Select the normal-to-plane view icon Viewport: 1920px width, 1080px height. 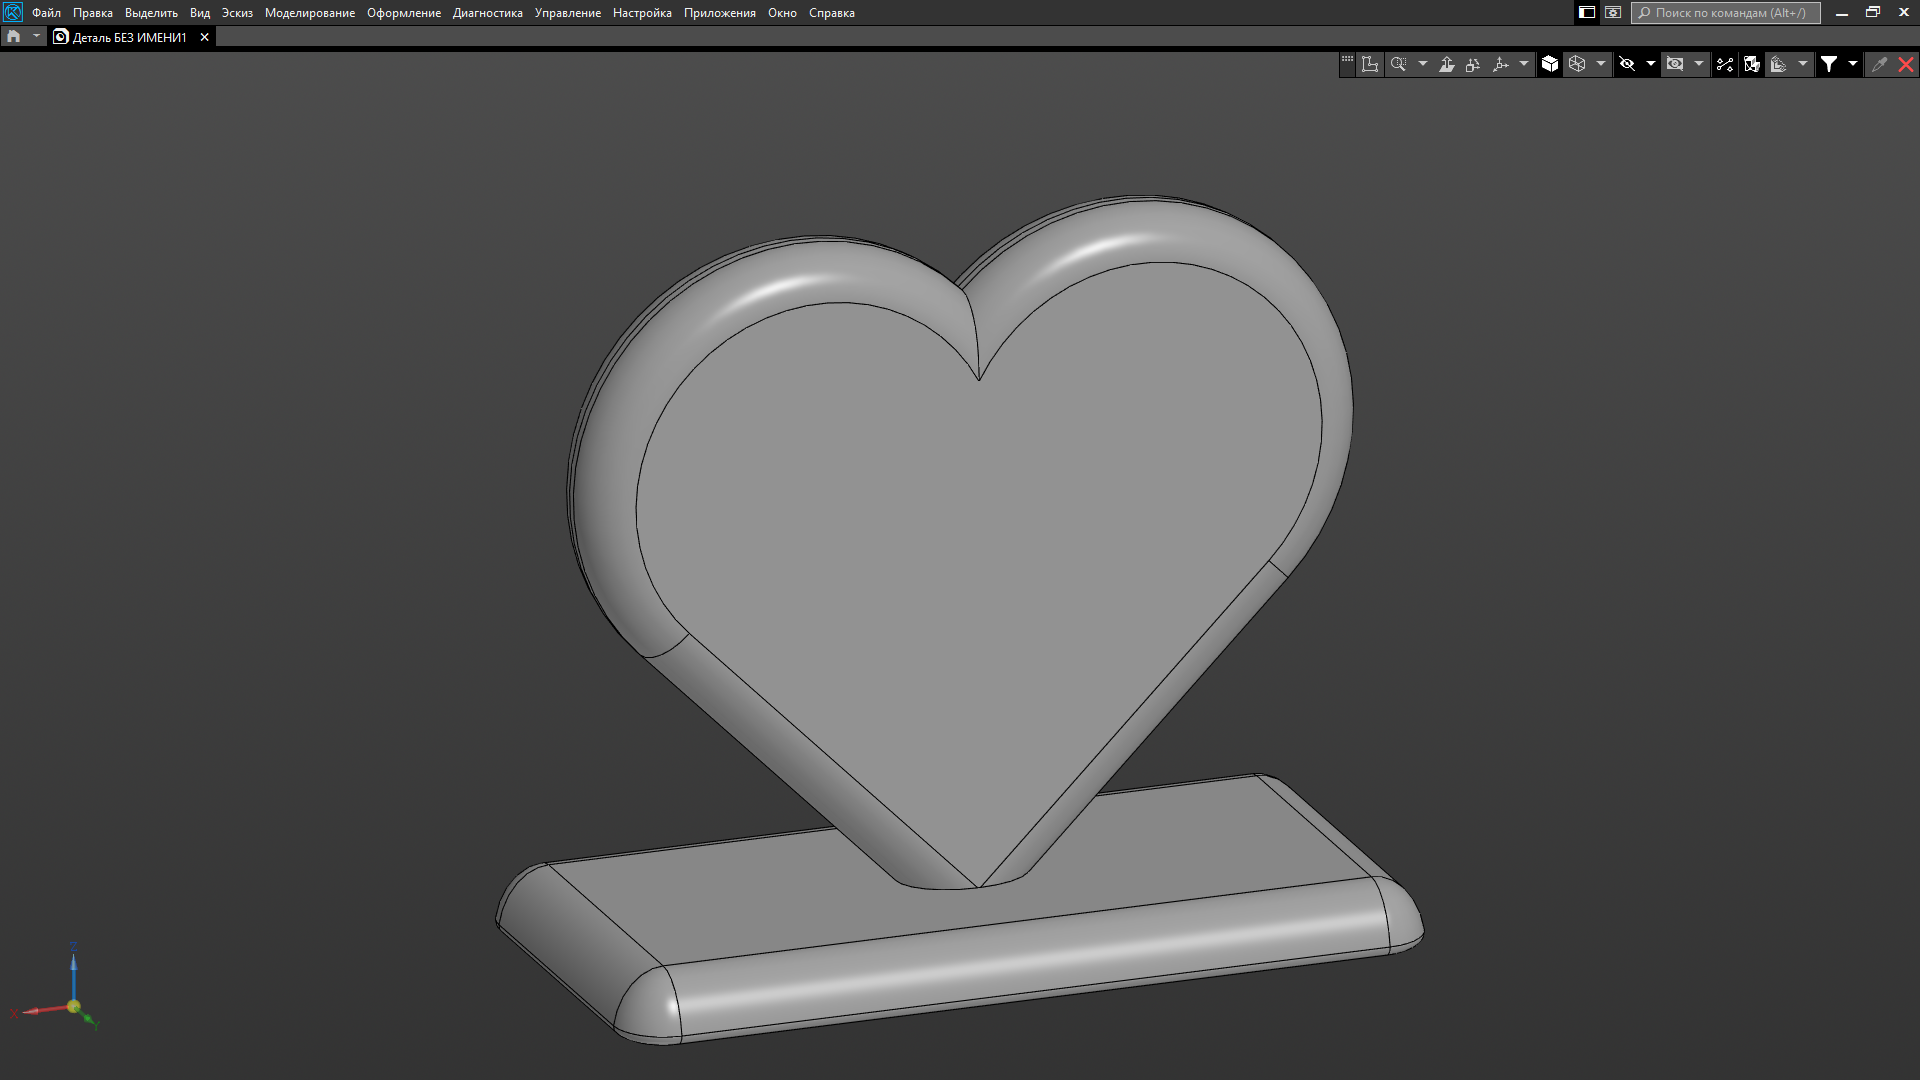pos(1446,64)
